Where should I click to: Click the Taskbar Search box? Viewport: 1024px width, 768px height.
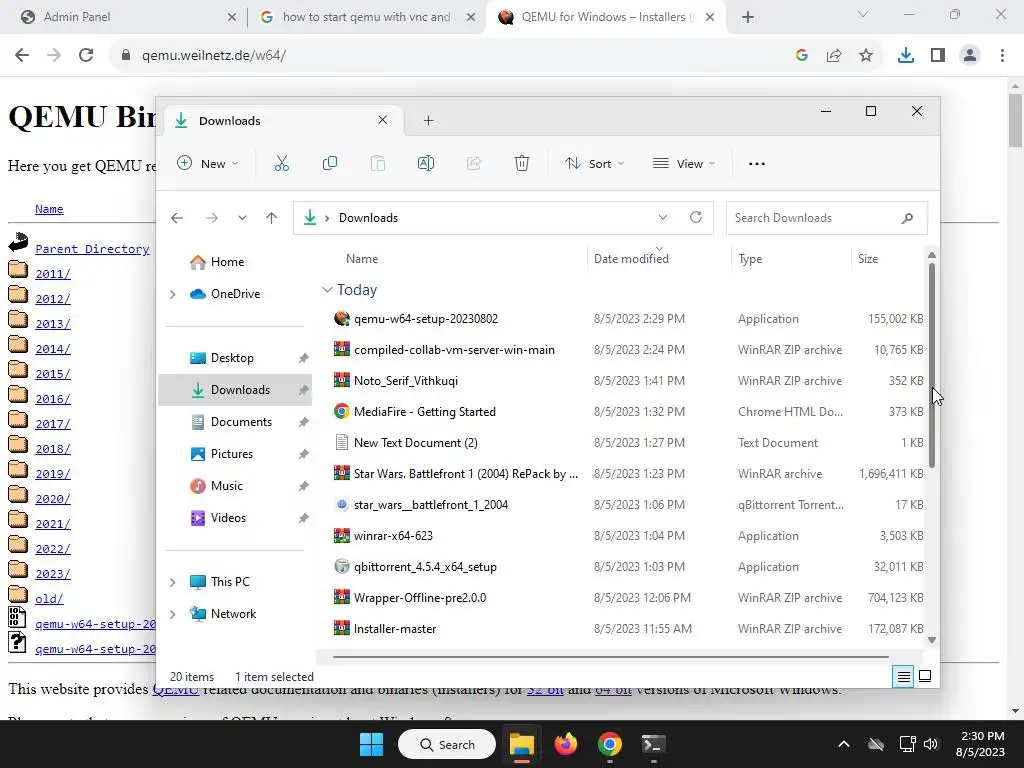coord(447,744)
